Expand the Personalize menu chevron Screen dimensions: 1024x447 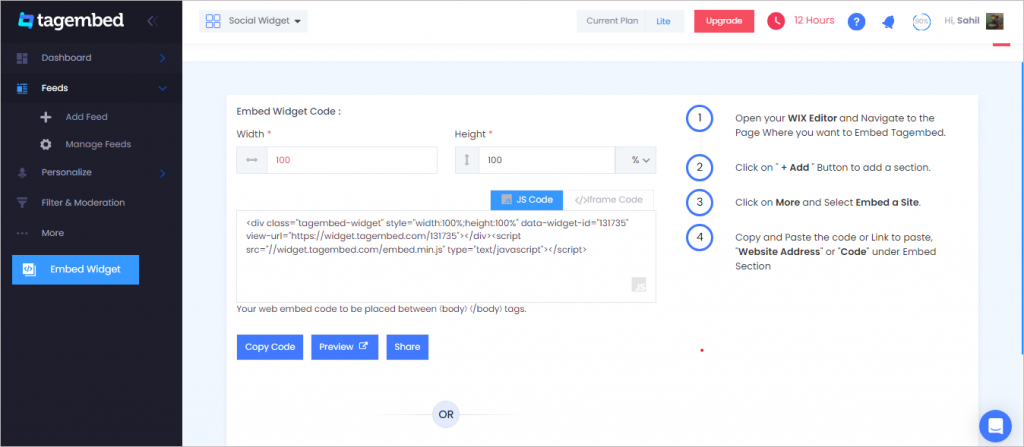coord(163,173)
